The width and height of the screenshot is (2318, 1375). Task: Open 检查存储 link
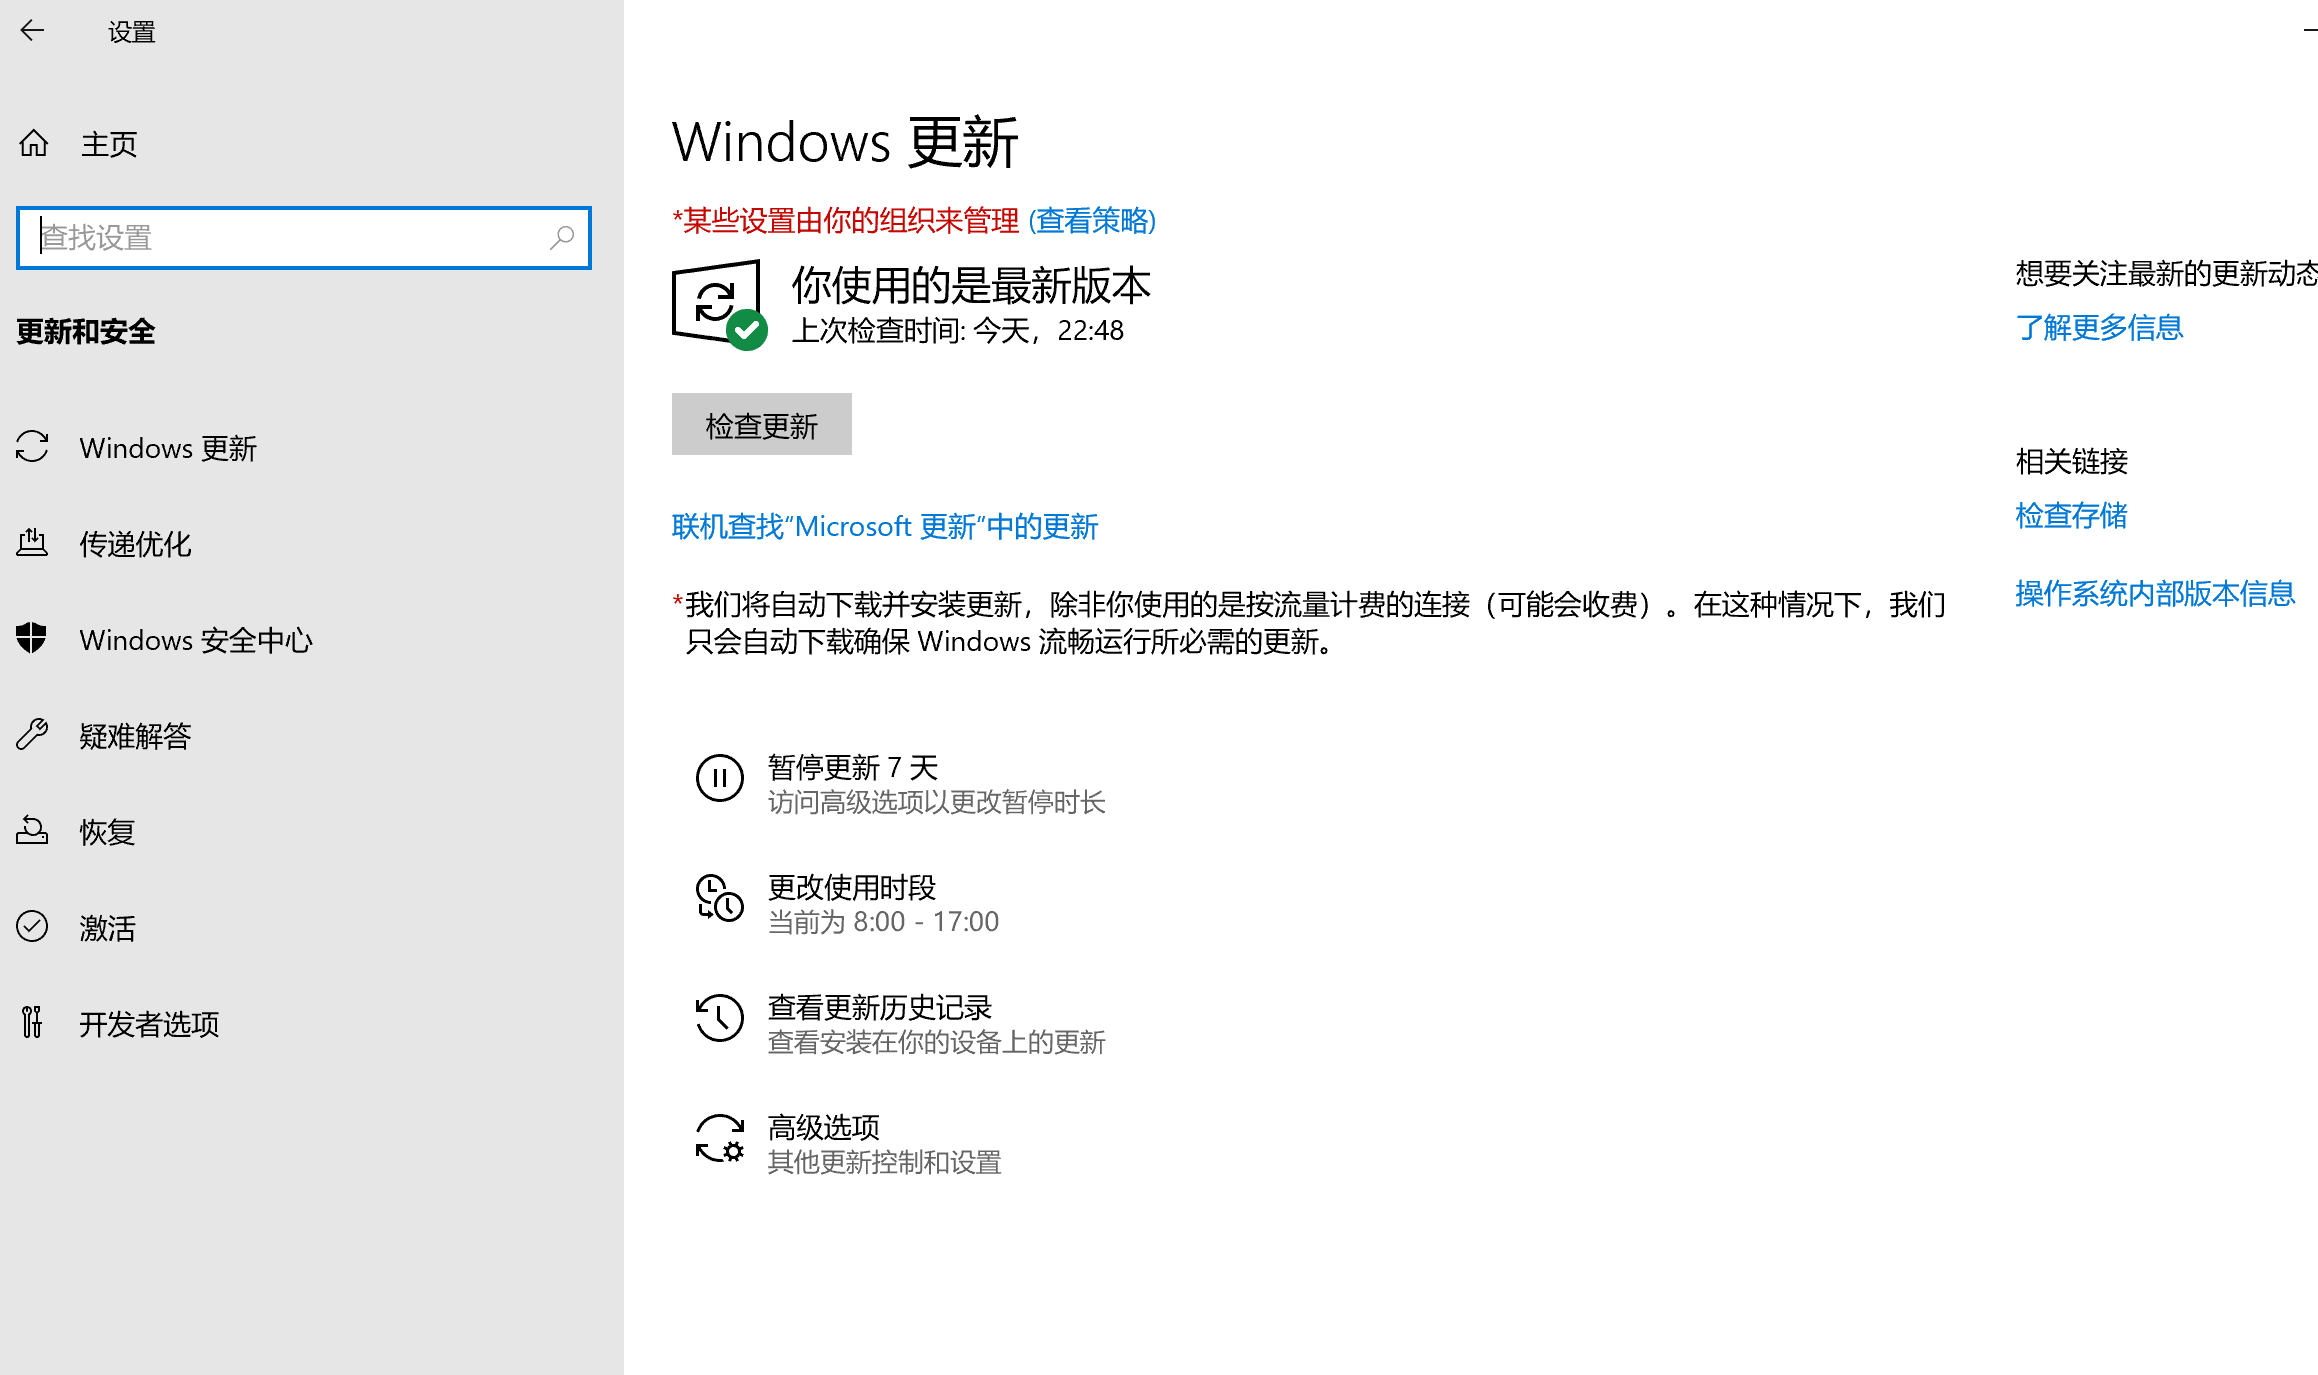click(x=2071, y=516)
